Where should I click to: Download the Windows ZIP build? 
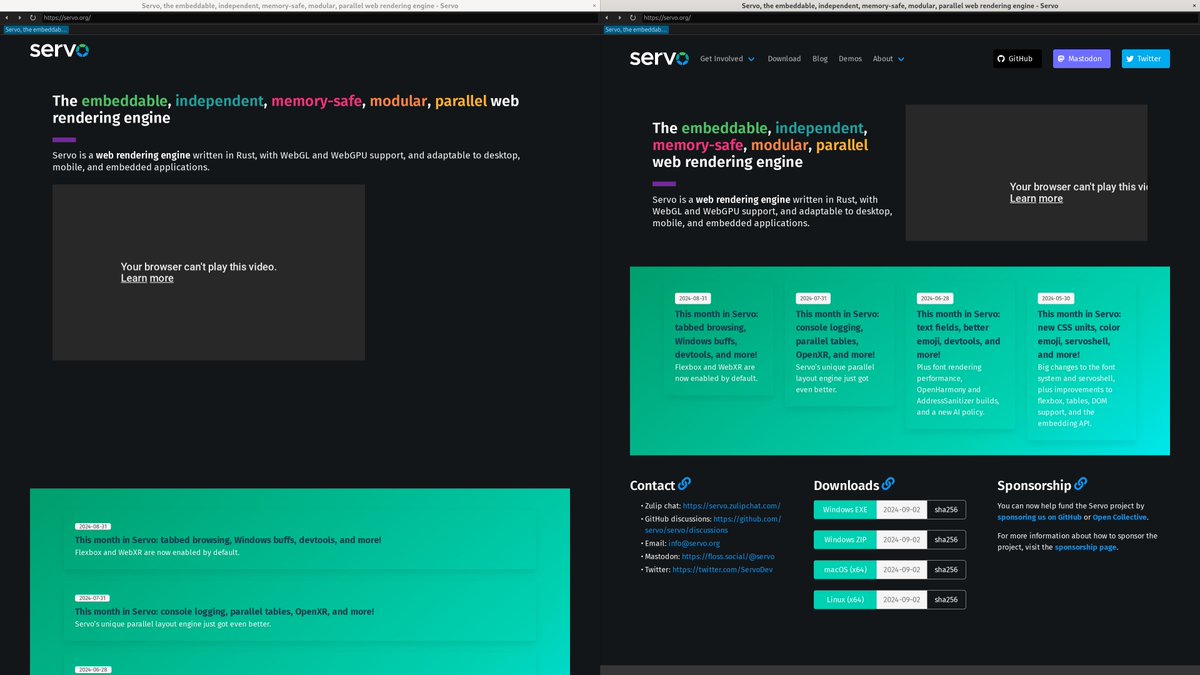click(845, 540)
